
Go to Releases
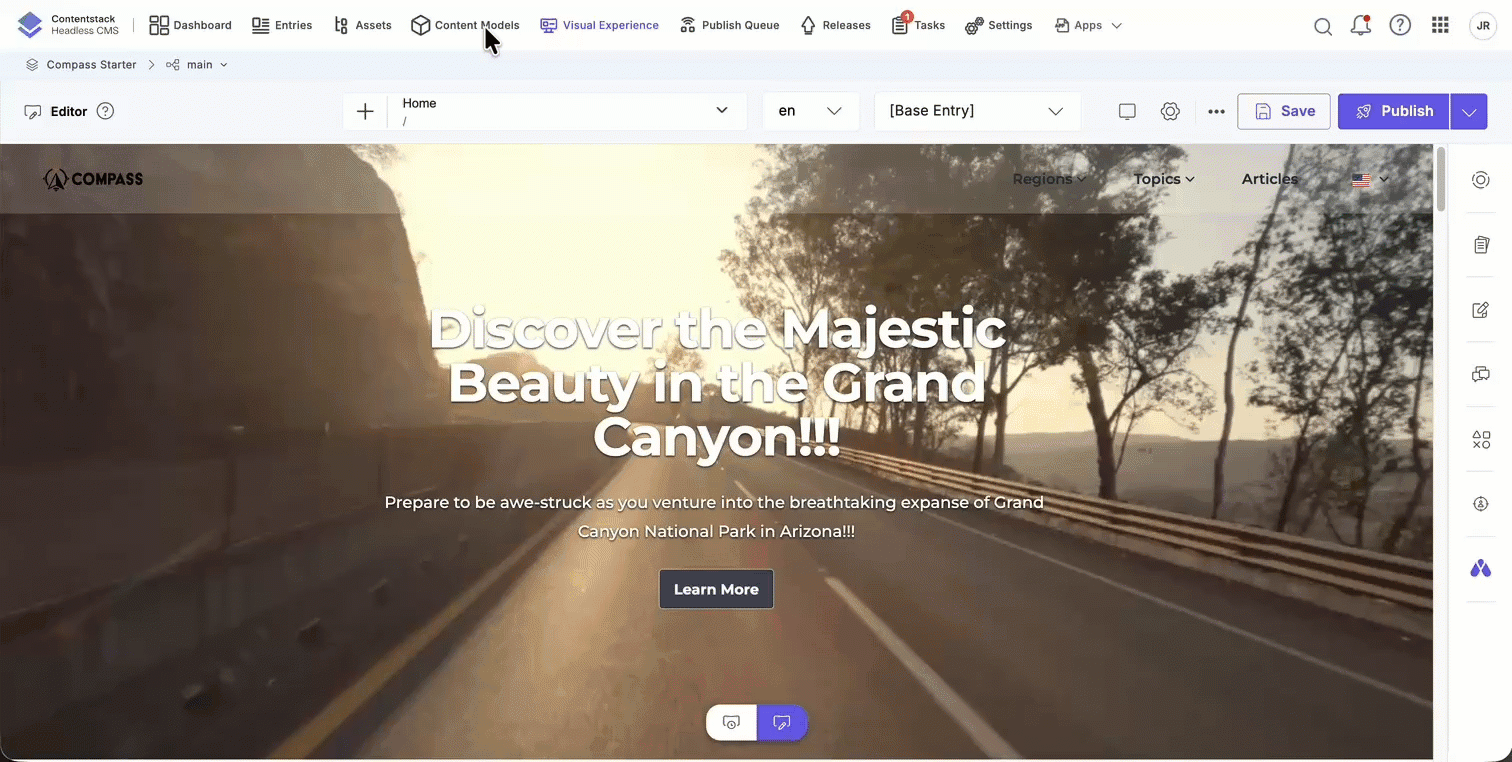click(835, 26)
